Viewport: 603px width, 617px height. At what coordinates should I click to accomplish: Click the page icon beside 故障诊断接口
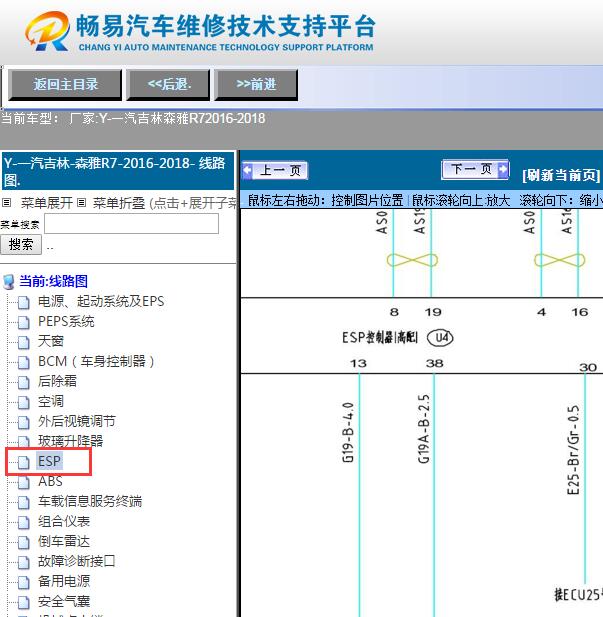point(24,562)
